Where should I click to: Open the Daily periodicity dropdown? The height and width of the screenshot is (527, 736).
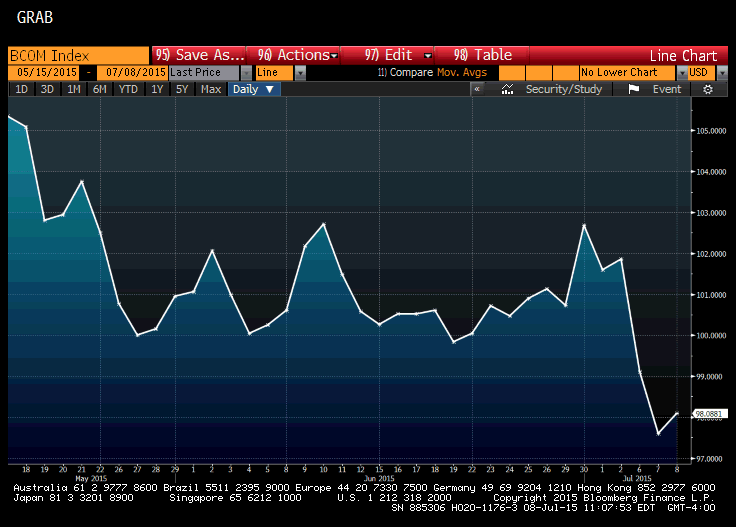click(254, 89)
